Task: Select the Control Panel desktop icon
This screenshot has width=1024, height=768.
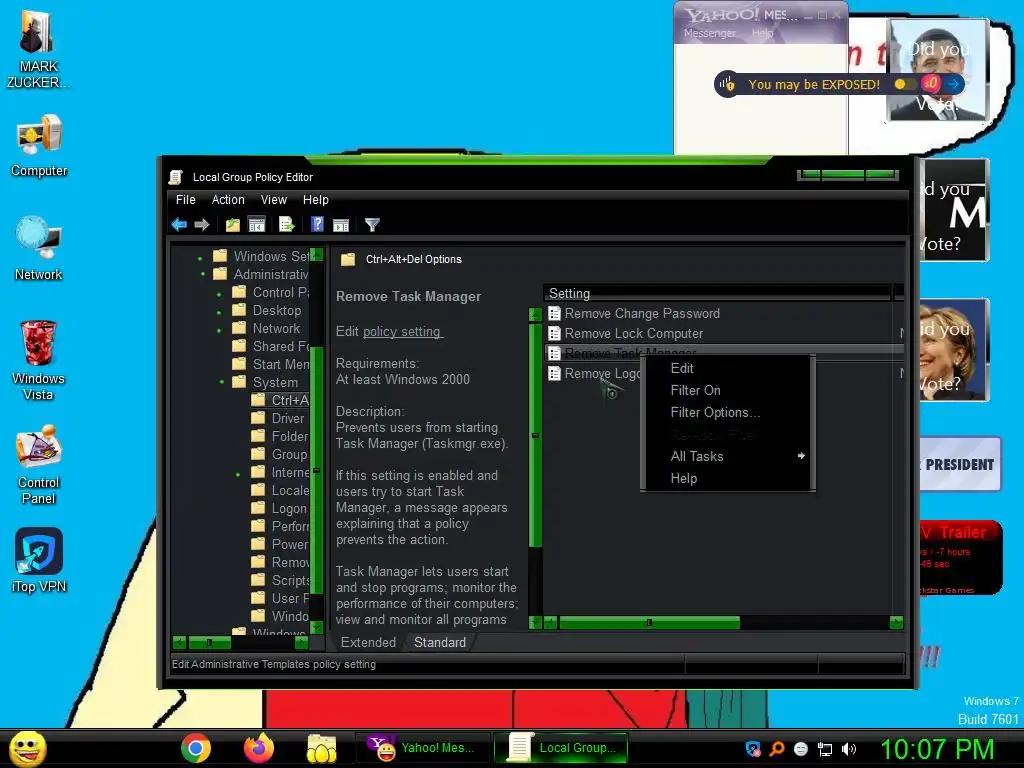Action: [39, 465]
